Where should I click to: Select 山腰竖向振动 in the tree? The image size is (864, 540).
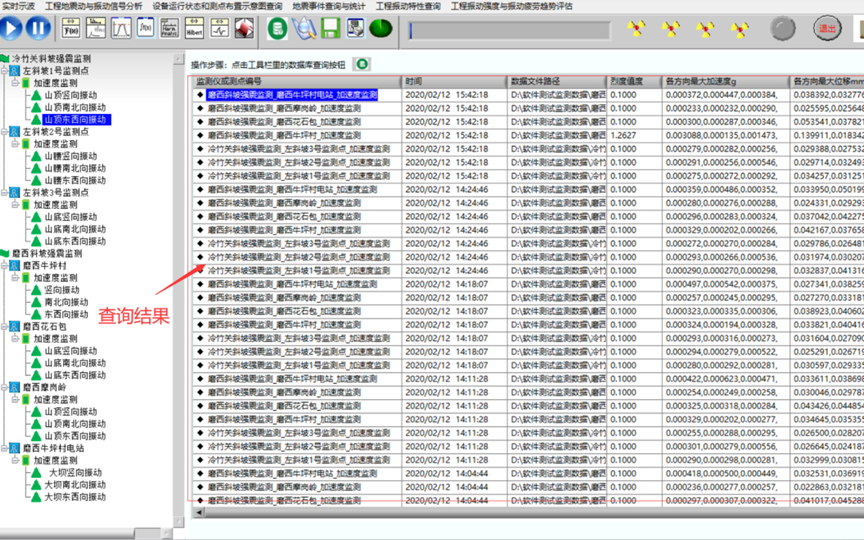pos(71,156)
